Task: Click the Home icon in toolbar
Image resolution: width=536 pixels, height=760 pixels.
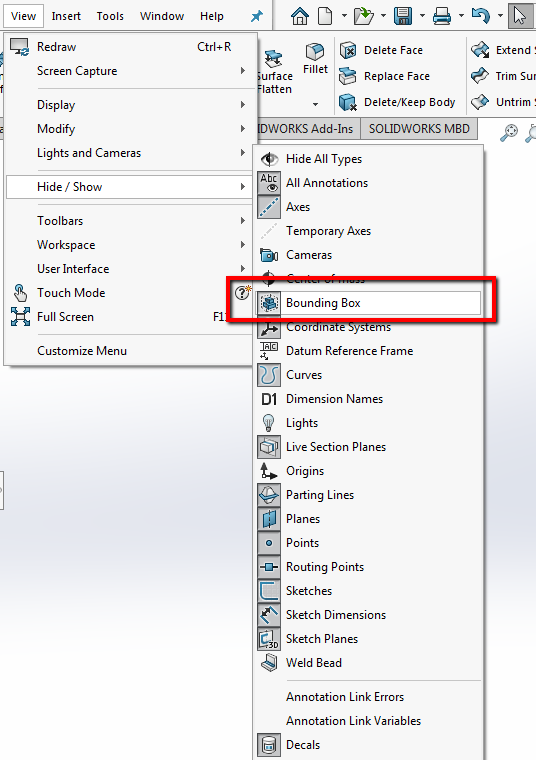Action: click(x=300, y=16)
